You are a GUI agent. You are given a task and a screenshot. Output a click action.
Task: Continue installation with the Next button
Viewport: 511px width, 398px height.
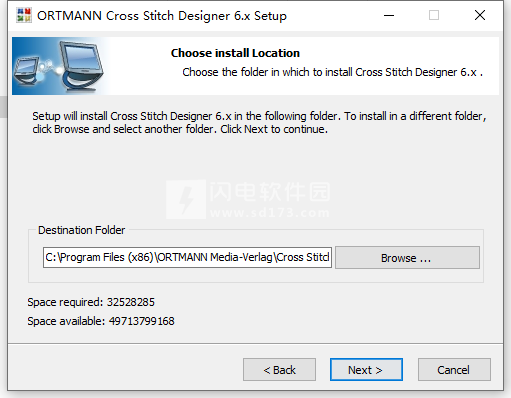pos(366,370)
